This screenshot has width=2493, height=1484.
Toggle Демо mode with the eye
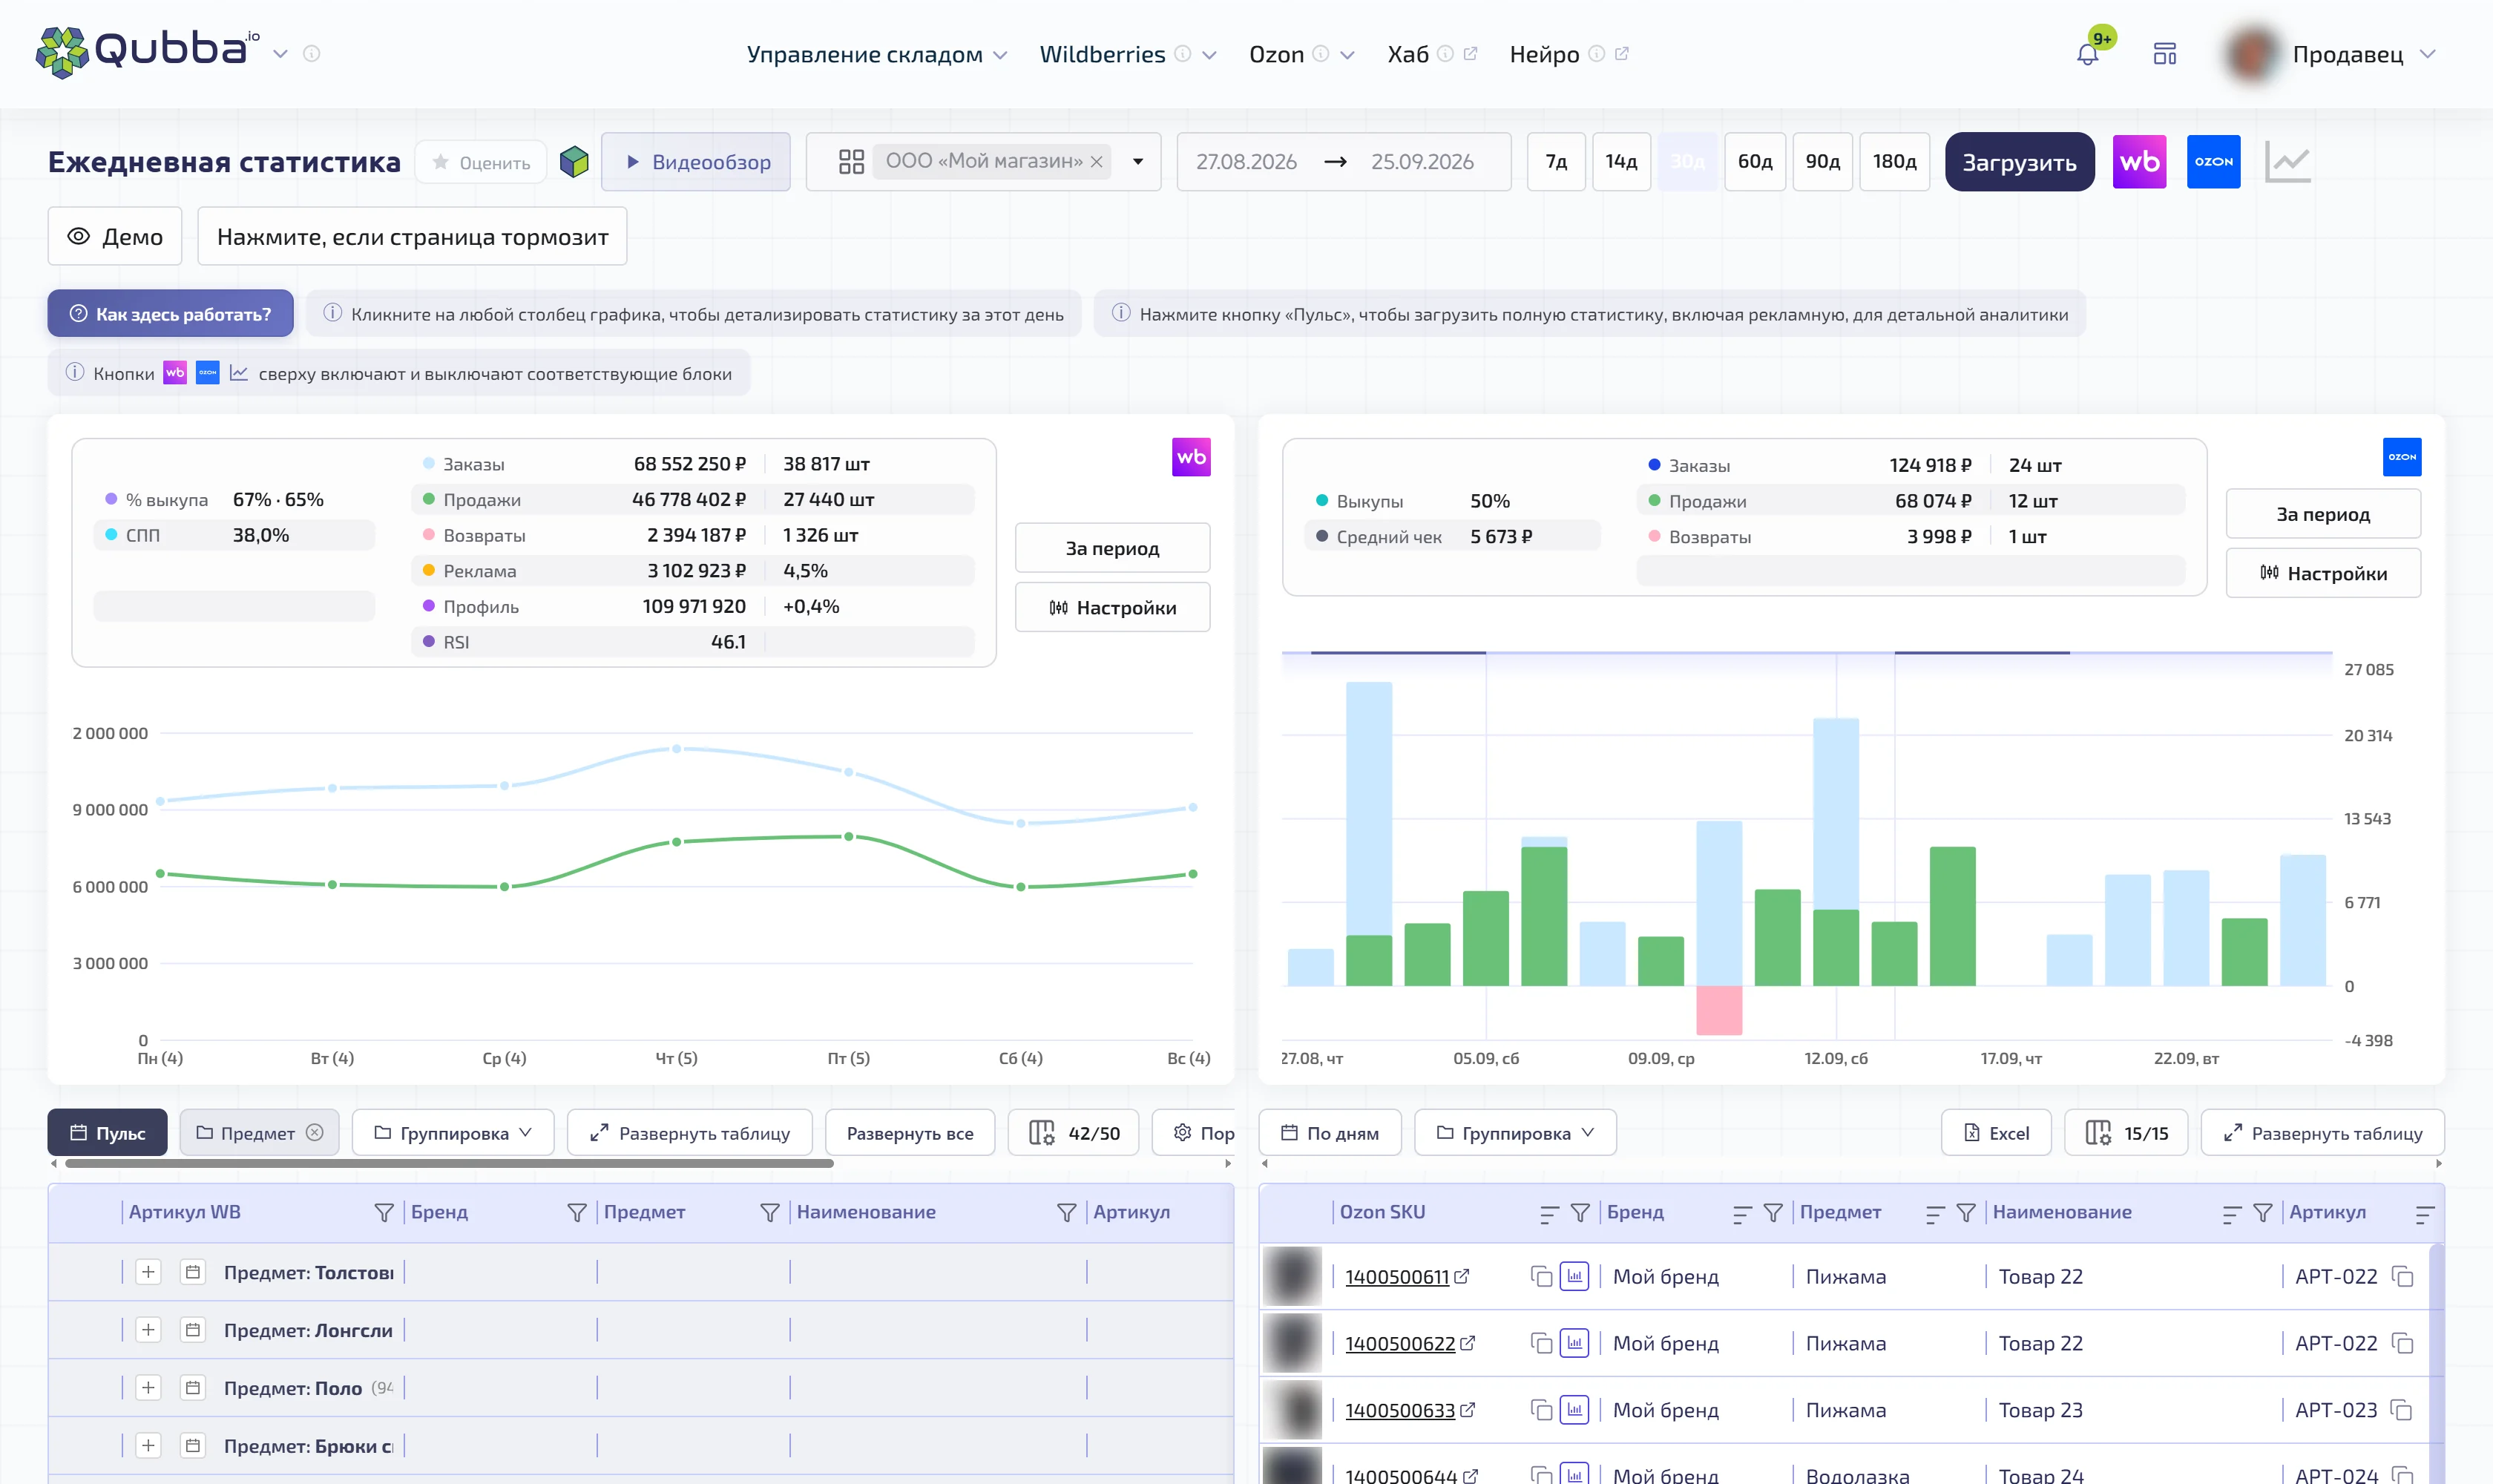coord(115,237)
